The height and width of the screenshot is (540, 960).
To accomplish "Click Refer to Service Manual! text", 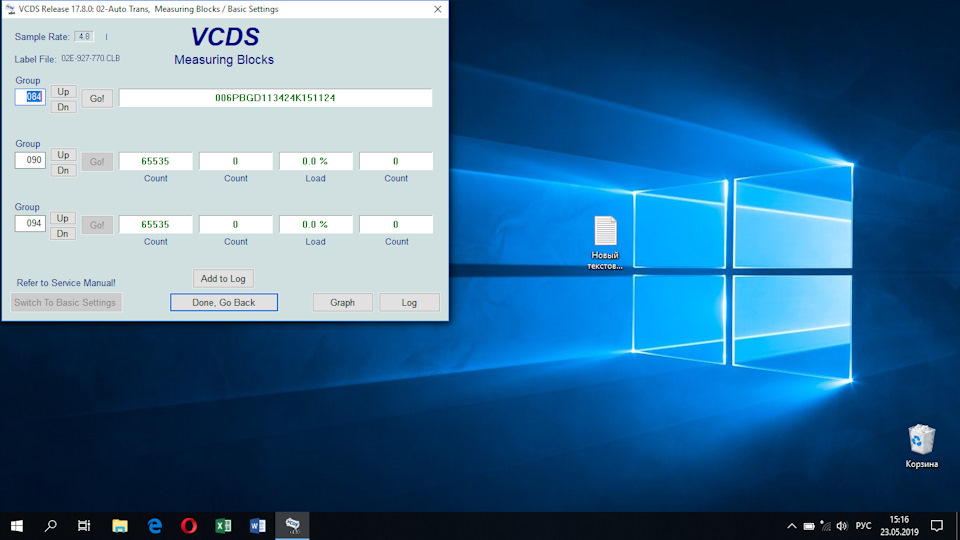I will click(66, 283).
